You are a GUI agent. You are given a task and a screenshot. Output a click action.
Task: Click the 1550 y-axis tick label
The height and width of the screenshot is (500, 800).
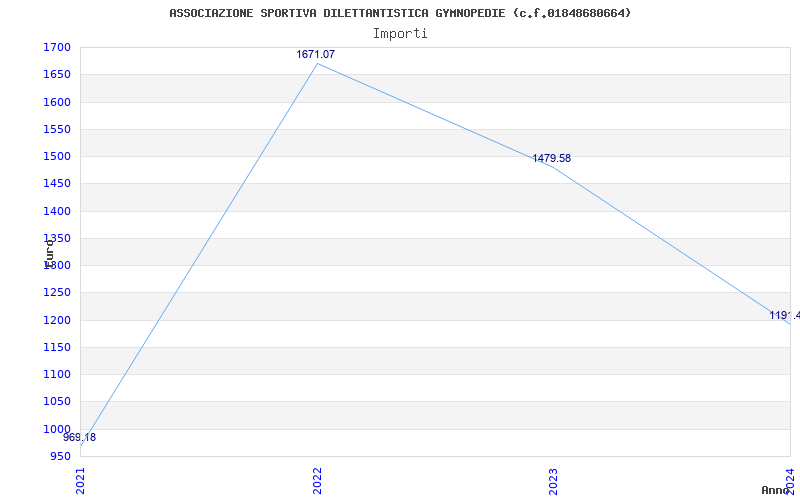[x=57, y=129]
